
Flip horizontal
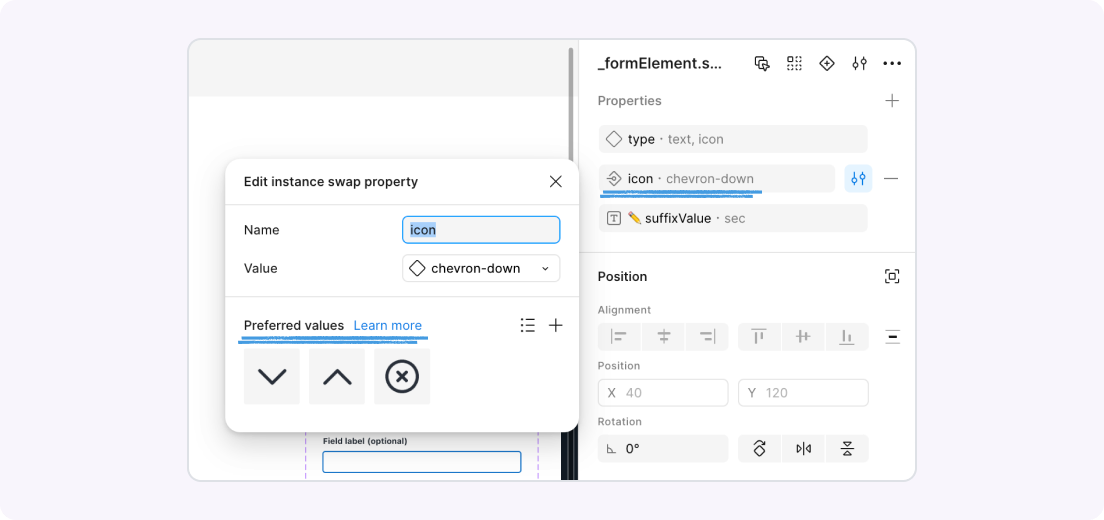tap(803, 448)
